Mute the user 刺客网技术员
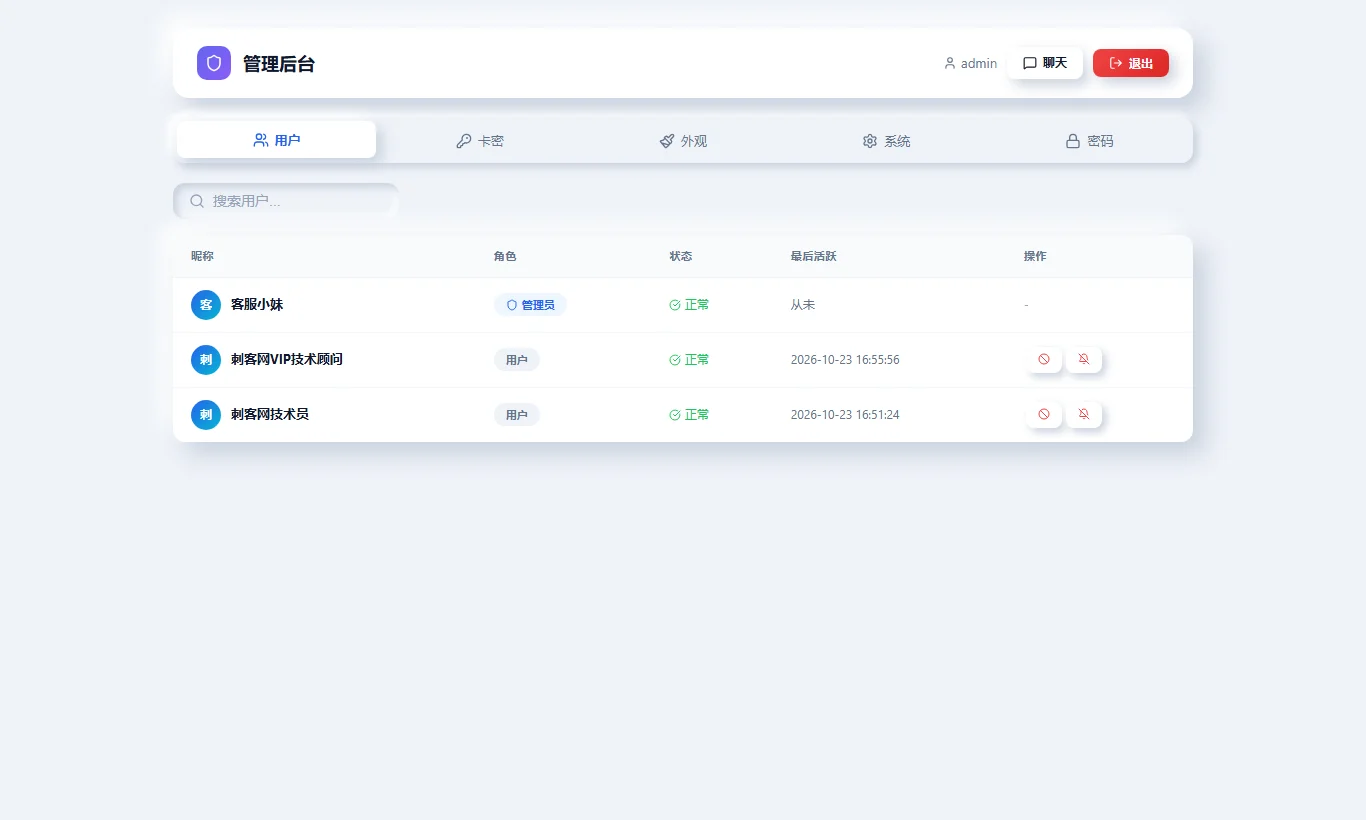The image size is (1366, 820). coord(1084,415)
